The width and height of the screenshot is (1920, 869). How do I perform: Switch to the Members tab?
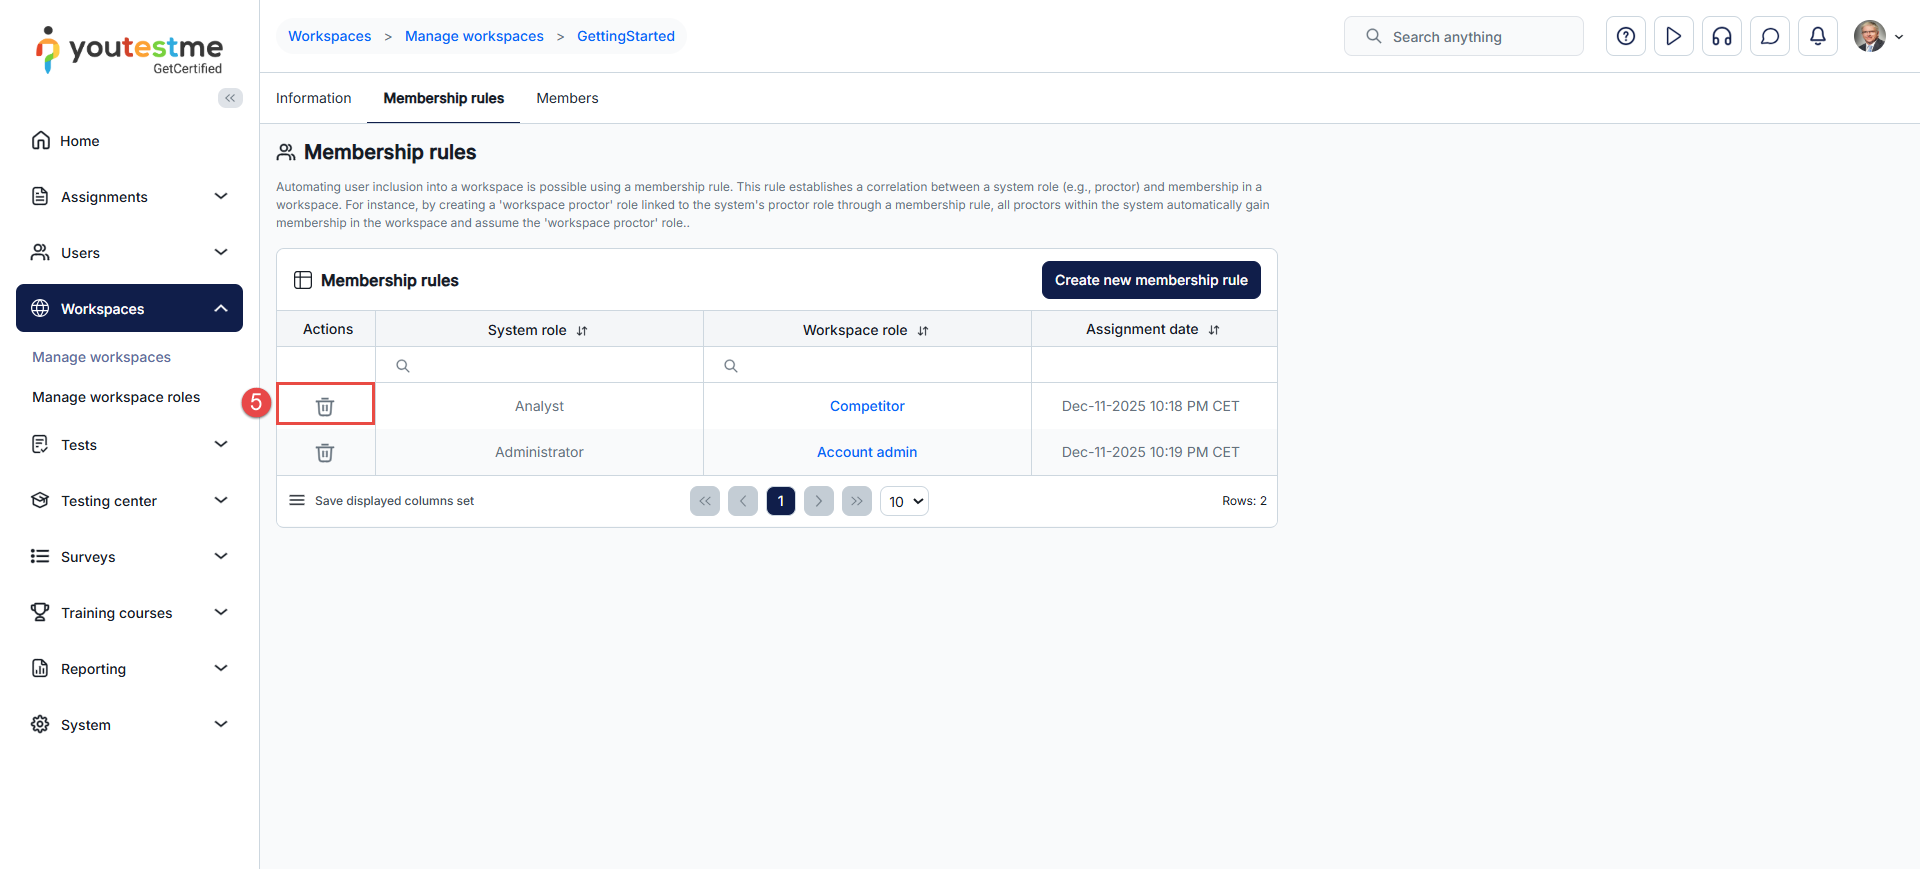pos(567,98)
